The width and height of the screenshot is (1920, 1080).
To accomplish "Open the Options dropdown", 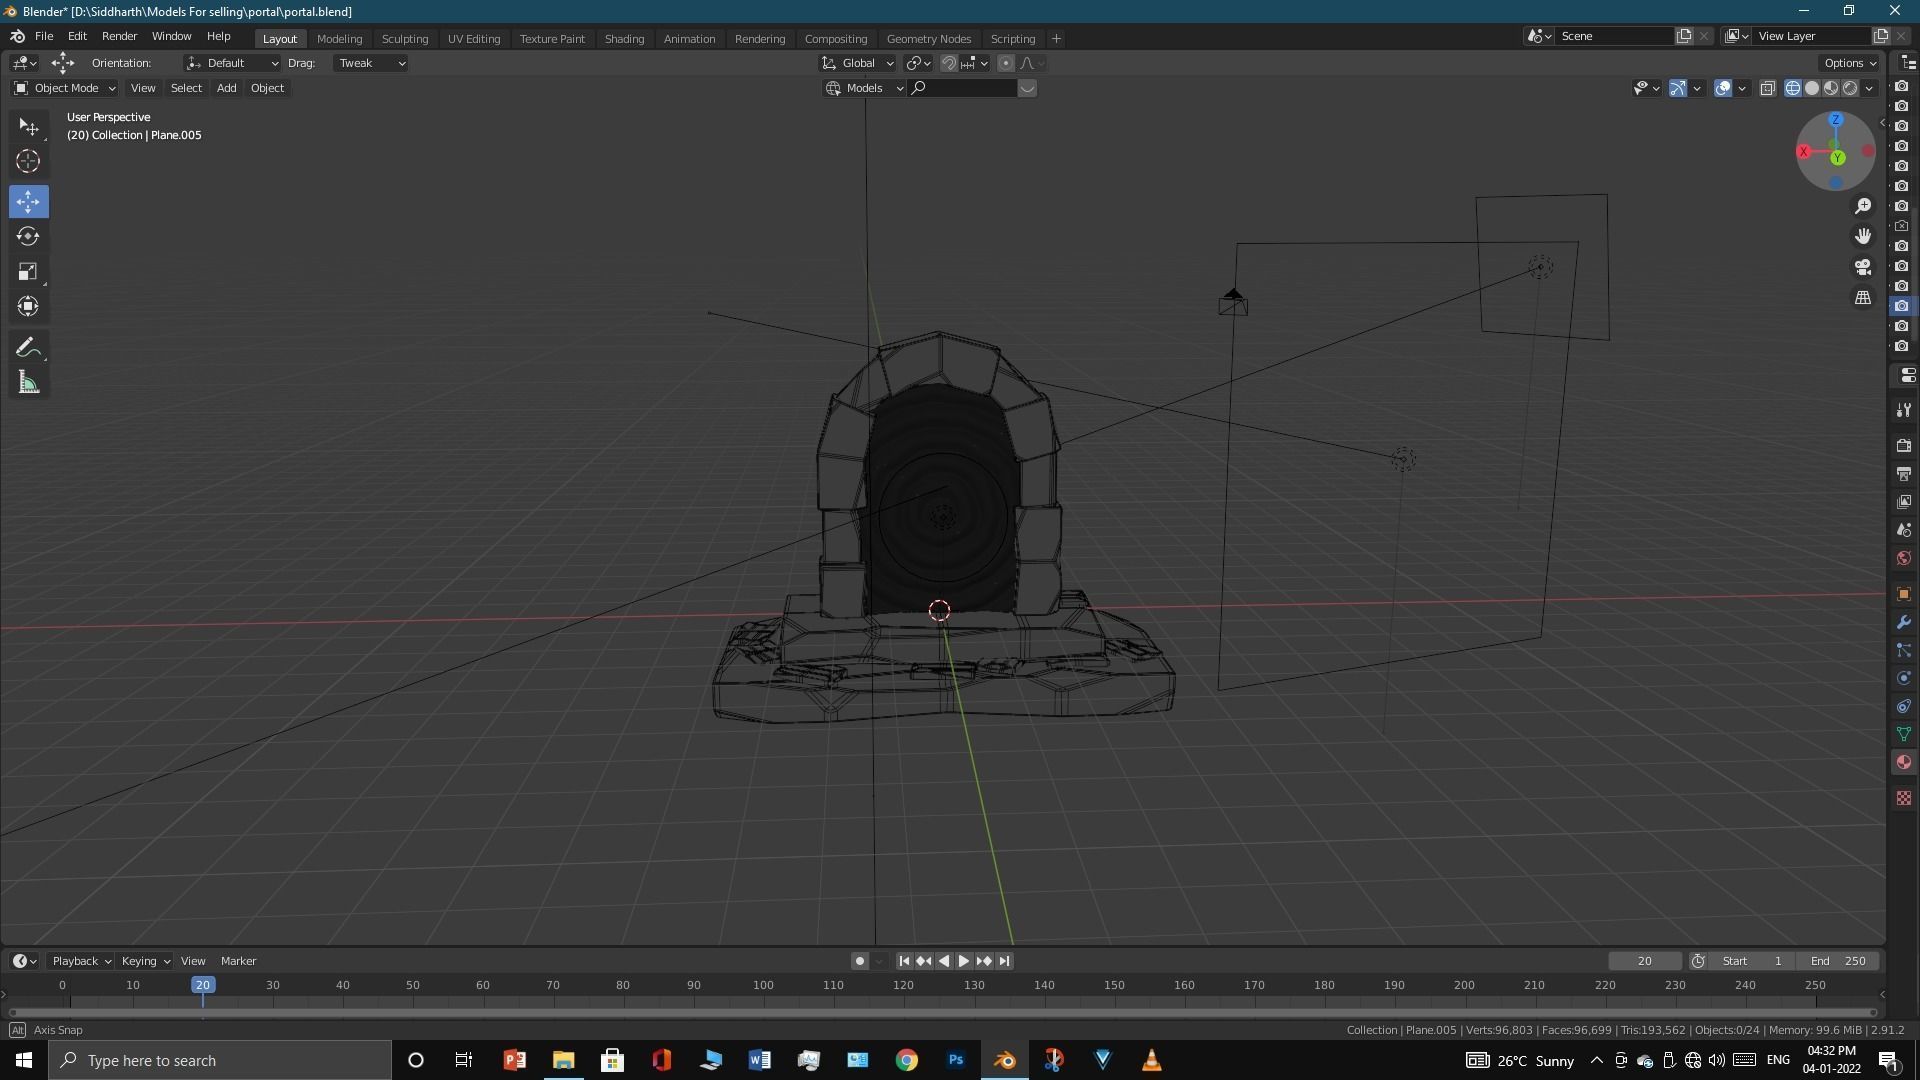I will [x=1850, y=63].
